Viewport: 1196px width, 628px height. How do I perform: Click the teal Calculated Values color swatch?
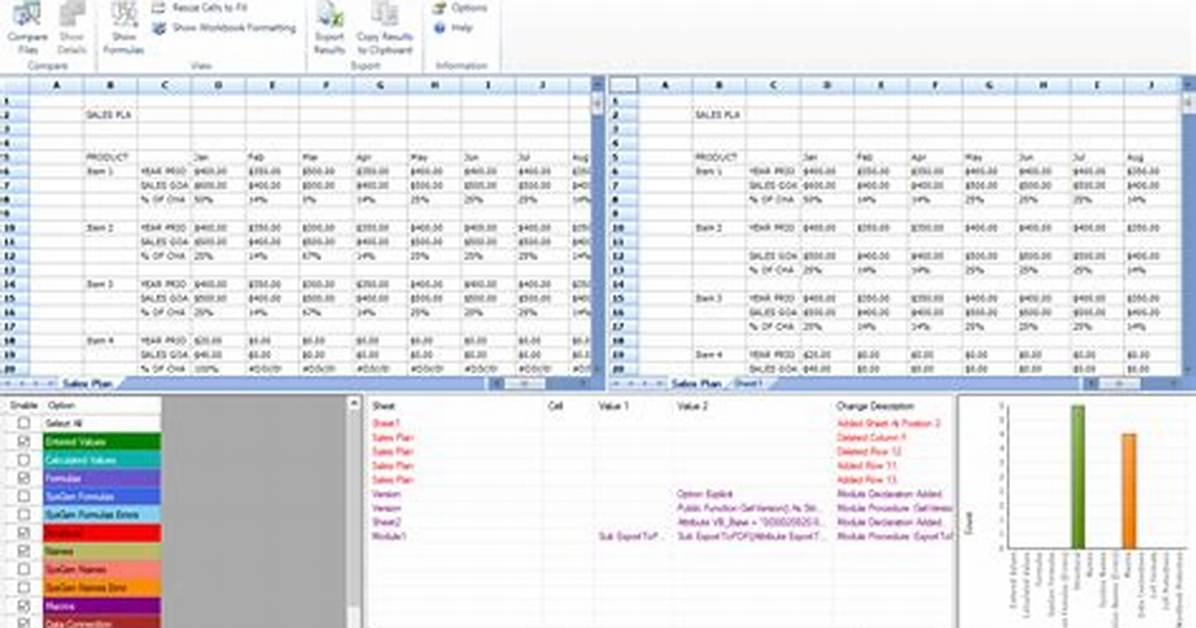coord(101,459)
